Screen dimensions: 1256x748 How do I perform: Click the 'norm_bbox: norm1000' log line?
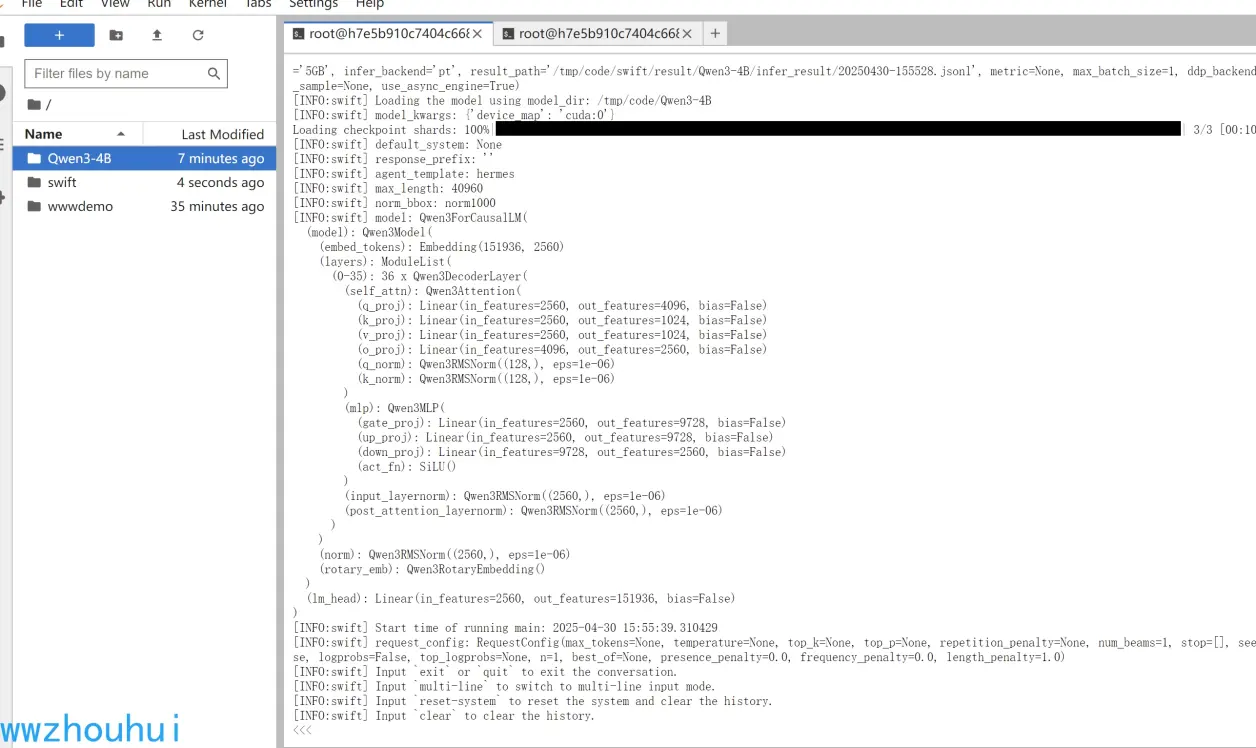tap(394, 202)
